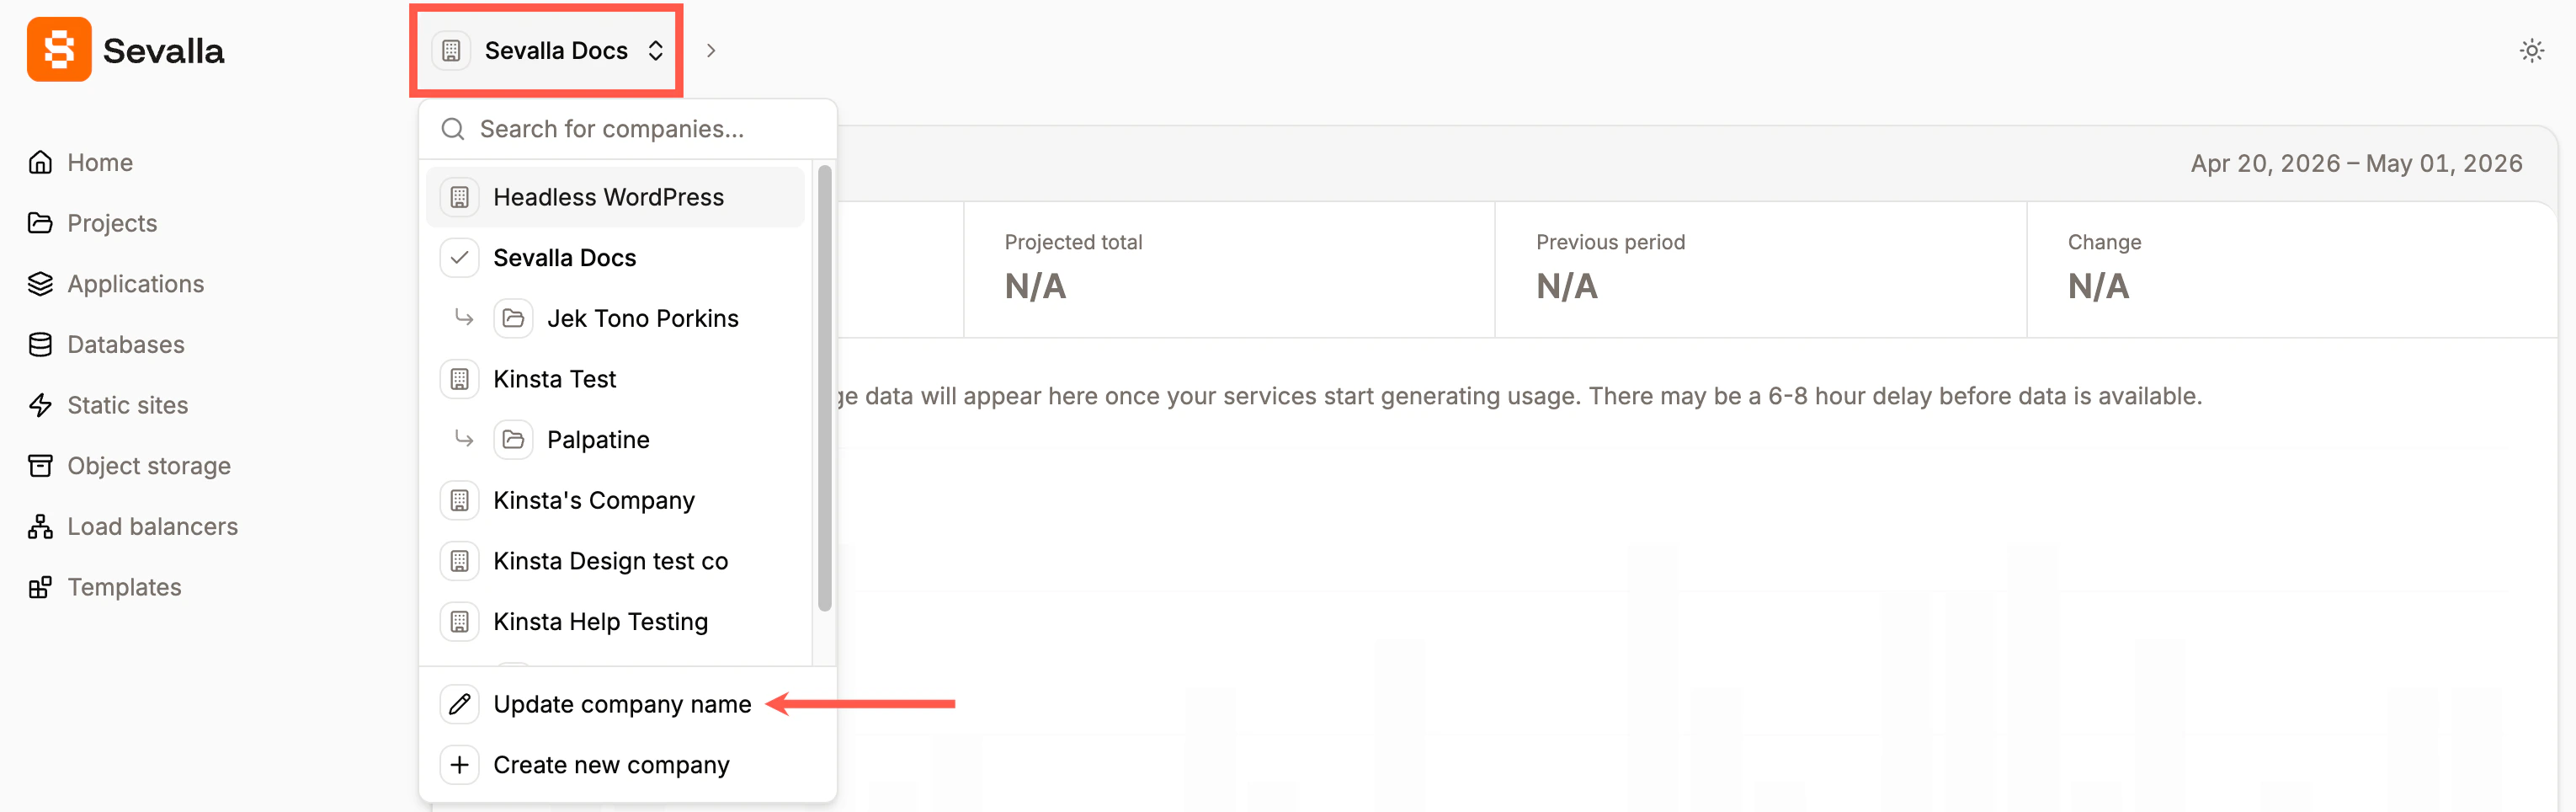Click the plus icon for Create new company

pos(459,765)
